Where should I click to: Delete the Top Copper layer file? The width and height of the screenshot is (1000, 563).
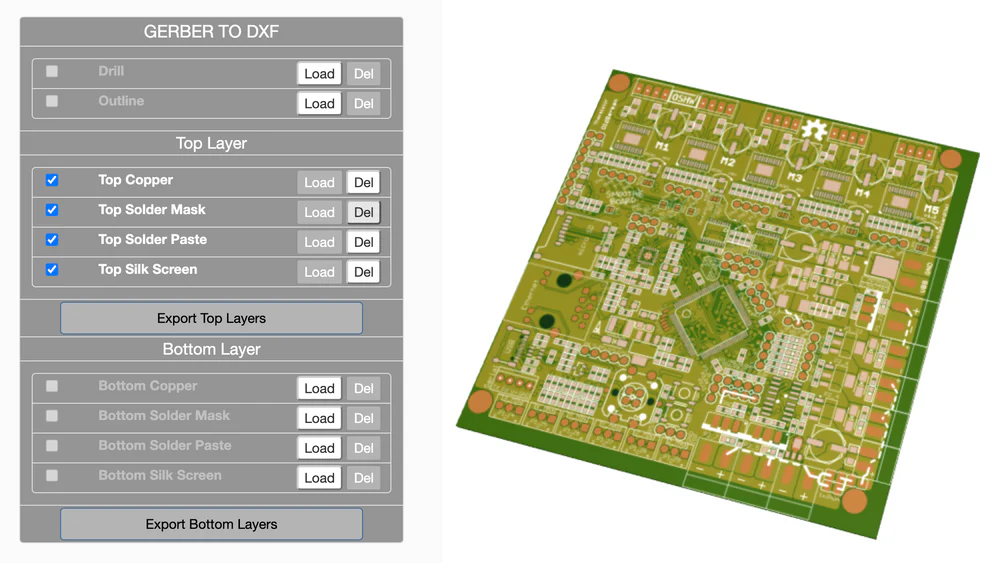pos(364,182)
